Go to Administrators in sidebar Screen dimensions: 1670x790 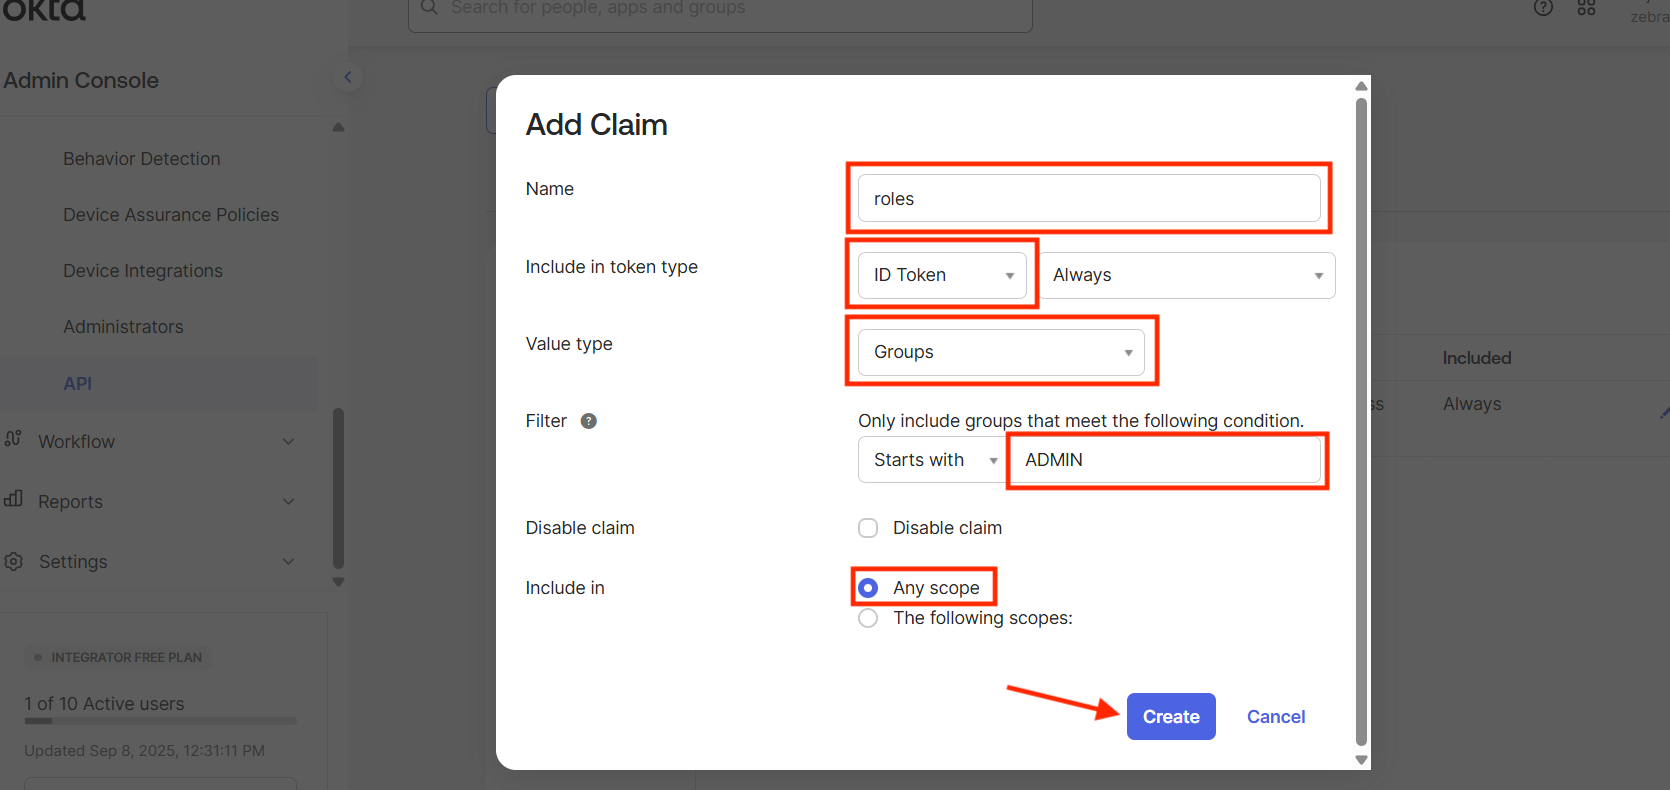pyautogui.click(x=123, y=327)
